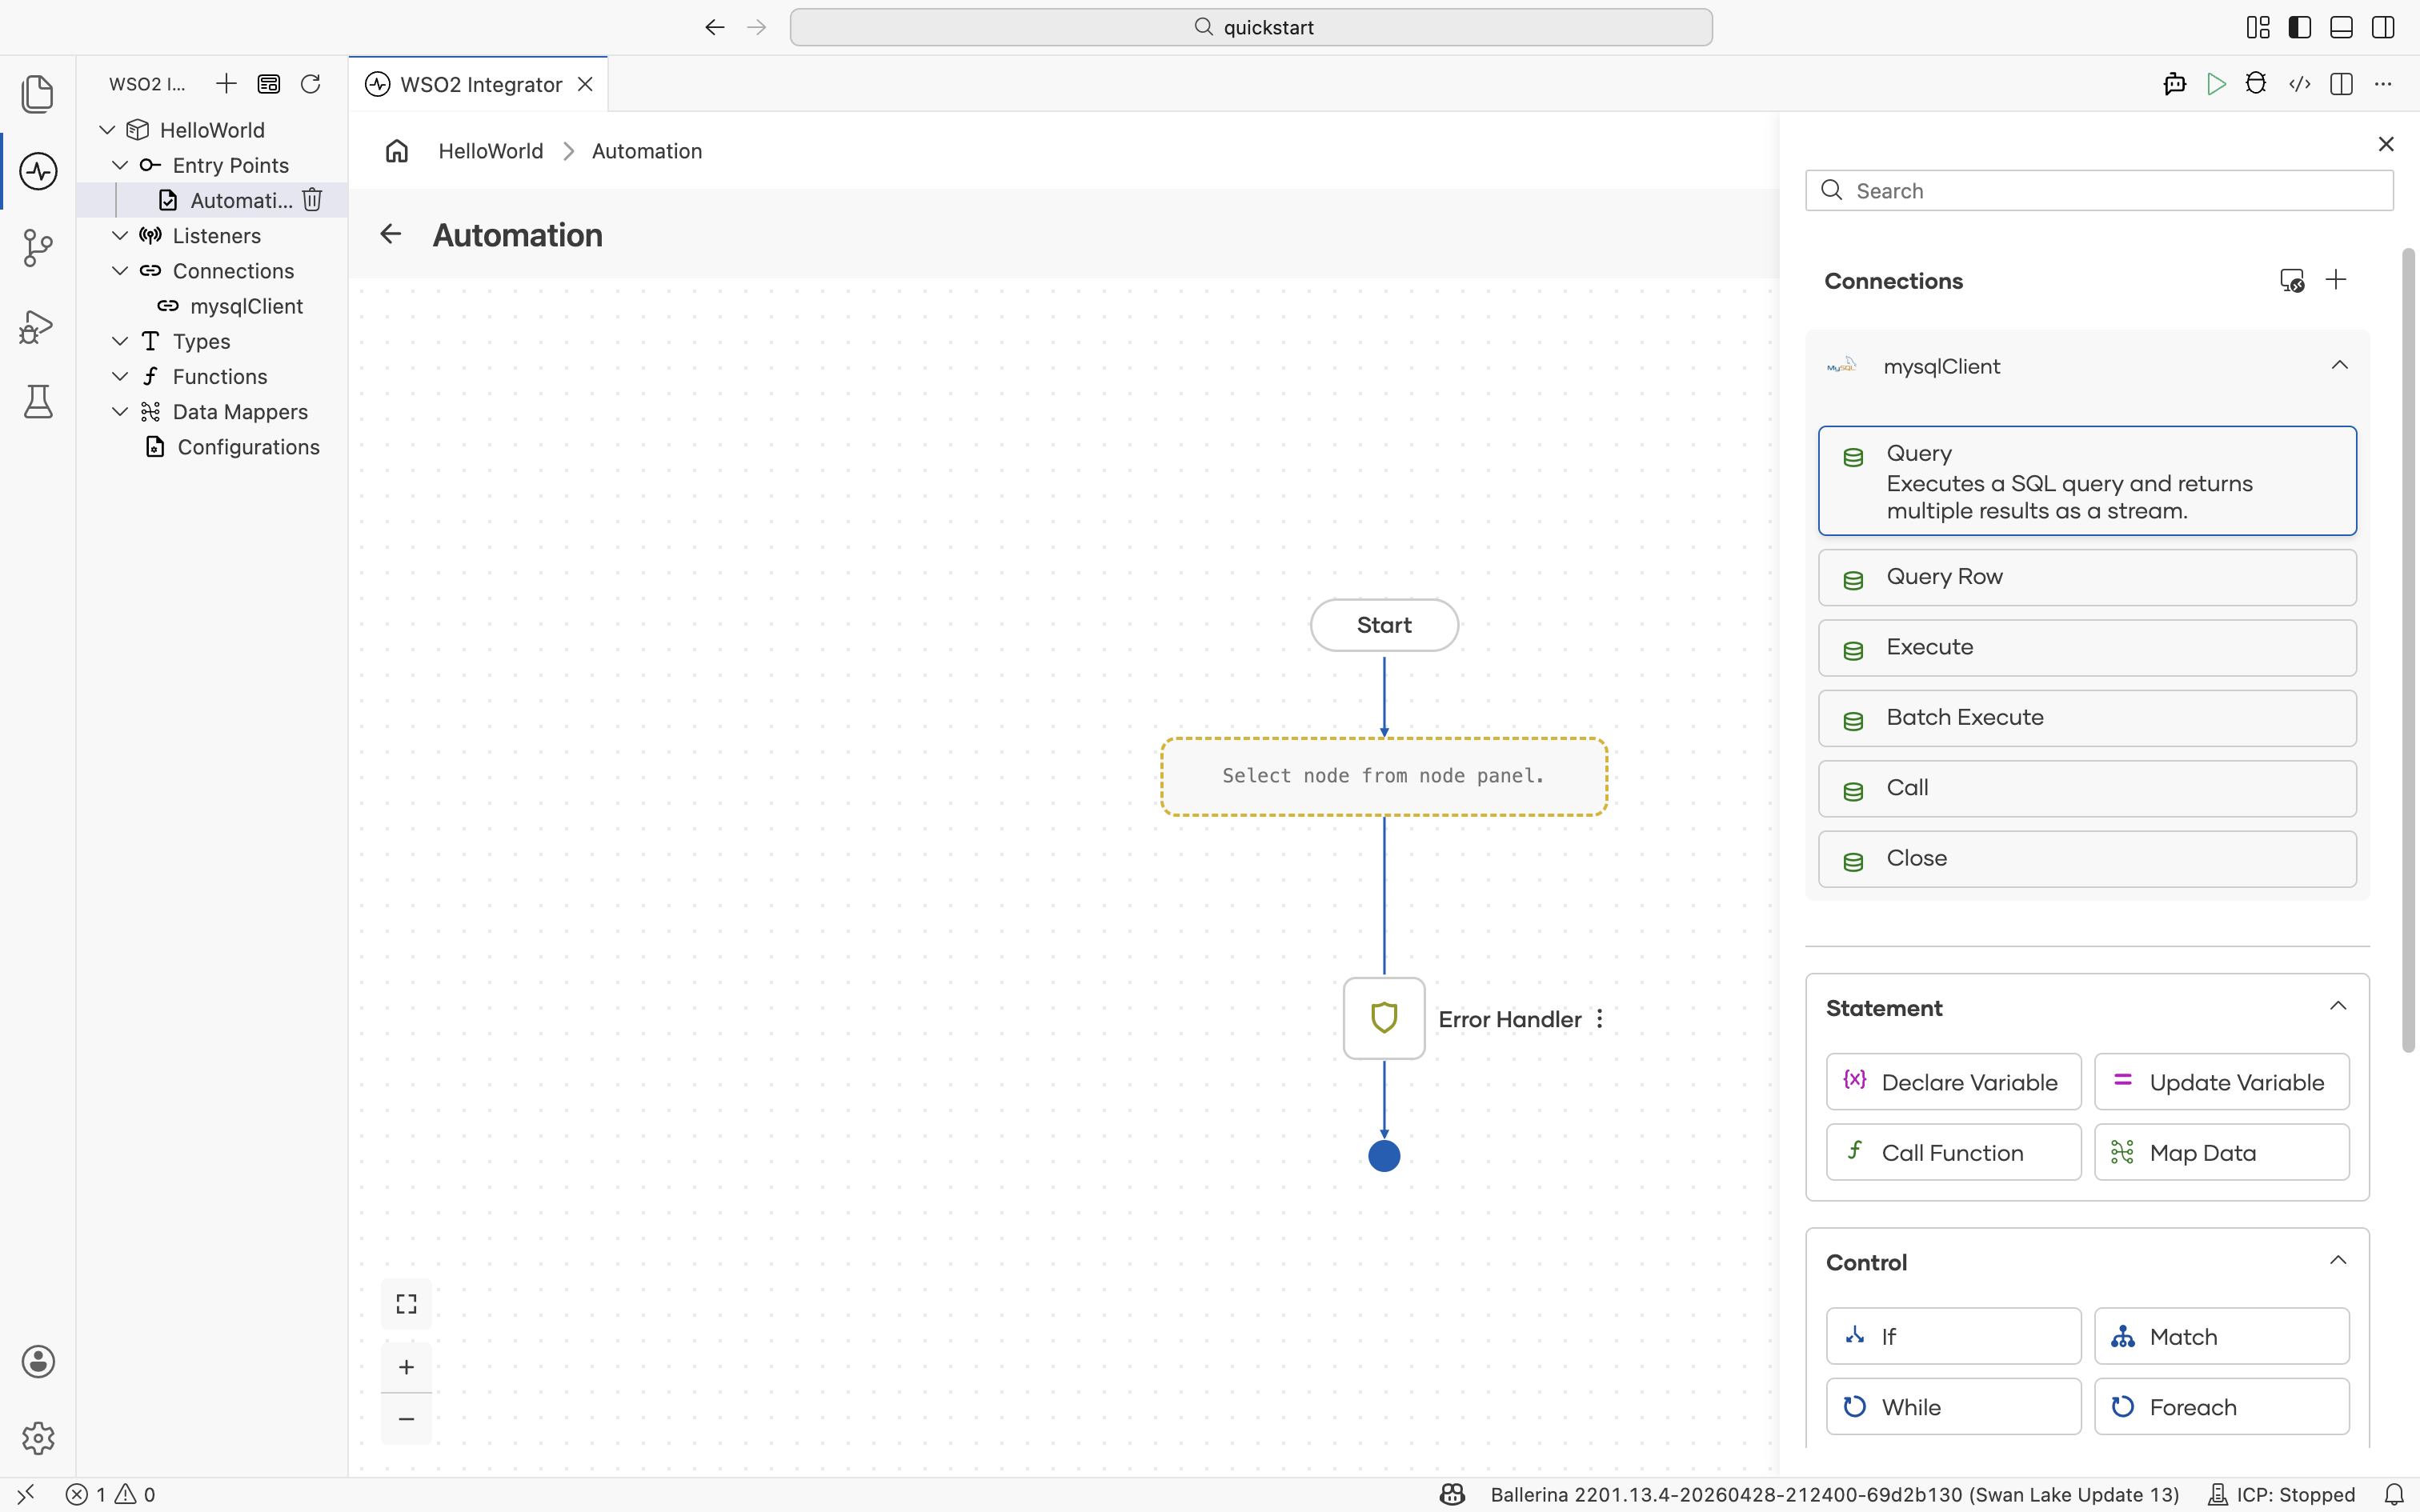Open the Source Control view
This screenshot has height=1512, width=2420.
pos(38,248)
